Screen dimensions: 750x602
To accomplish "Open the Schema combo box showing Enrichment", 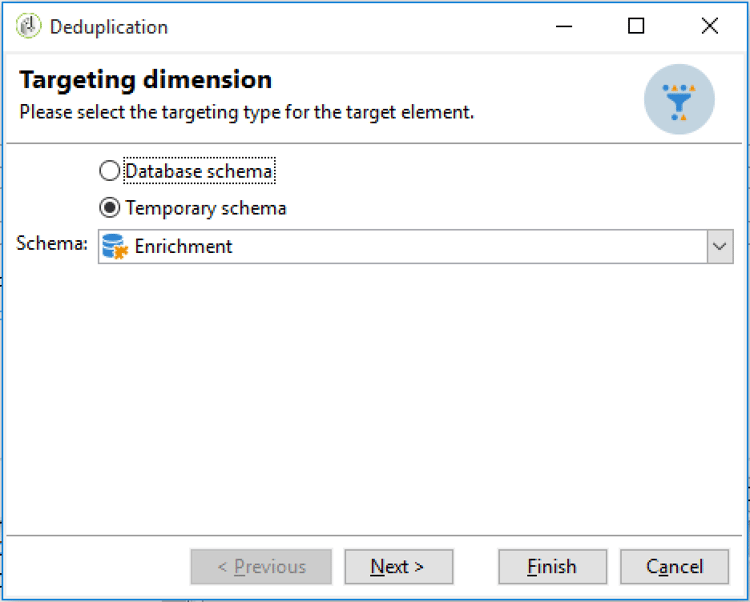I will [x=415, y=246].
